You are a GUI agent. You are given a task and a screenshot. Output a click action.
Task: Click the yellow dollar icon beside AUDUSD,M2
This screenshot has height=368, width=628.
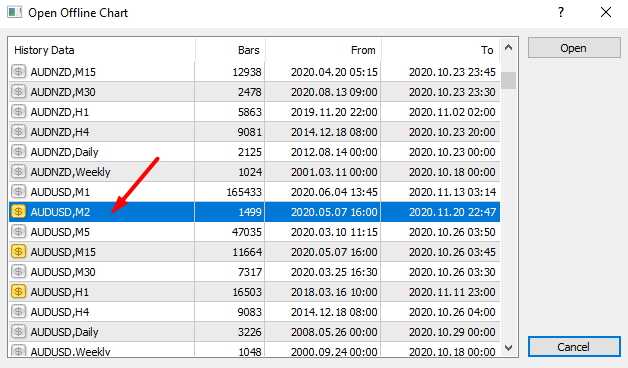tap(18, 211)
